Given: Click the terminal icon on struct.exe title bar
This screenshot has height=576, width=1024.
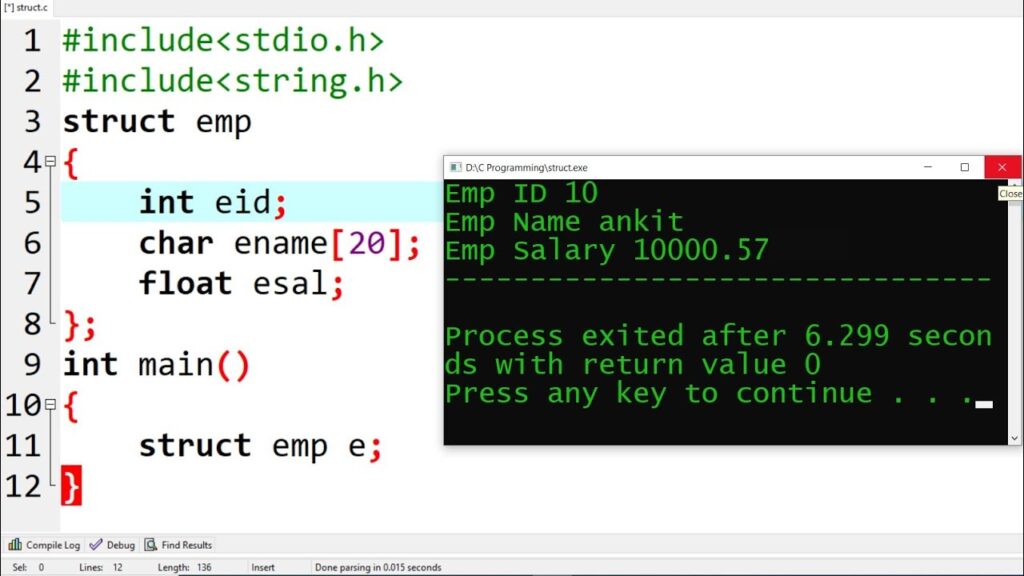Looking at the screenshot, I should pos(455,167).
